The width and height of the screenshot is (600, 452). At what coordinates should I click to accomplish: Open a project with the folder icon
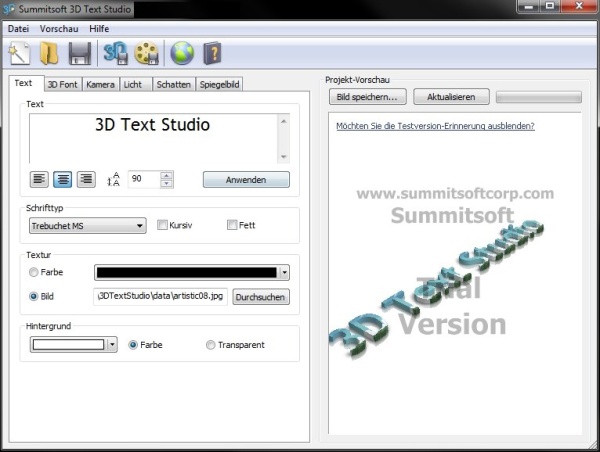[x=49, y=54]
